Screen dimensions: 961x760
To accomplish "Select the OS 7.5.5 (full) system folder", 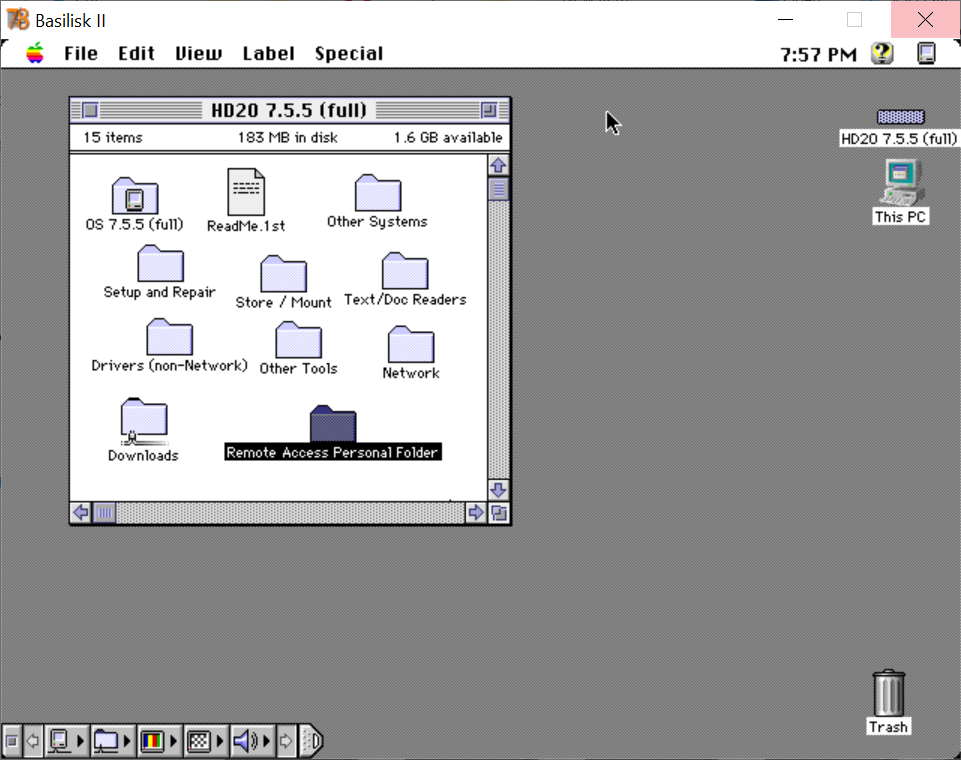I will [135, 196].
